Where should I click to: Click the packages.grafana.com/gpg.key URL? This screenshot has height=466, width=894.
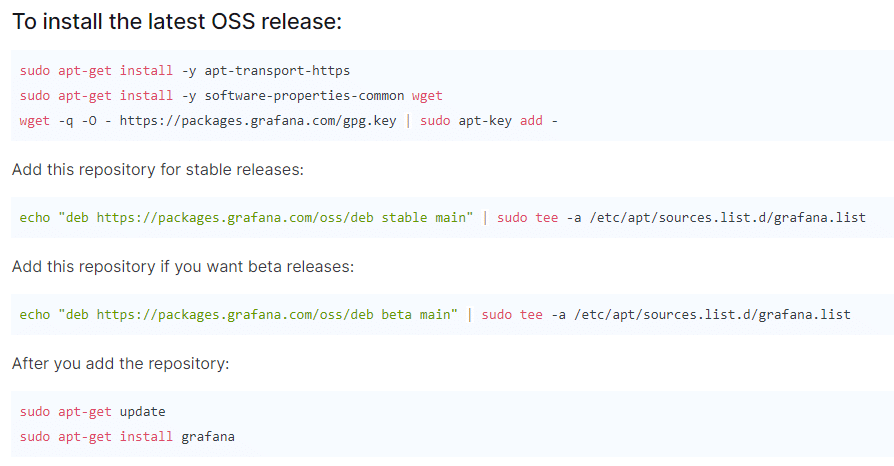click(258, 121)
